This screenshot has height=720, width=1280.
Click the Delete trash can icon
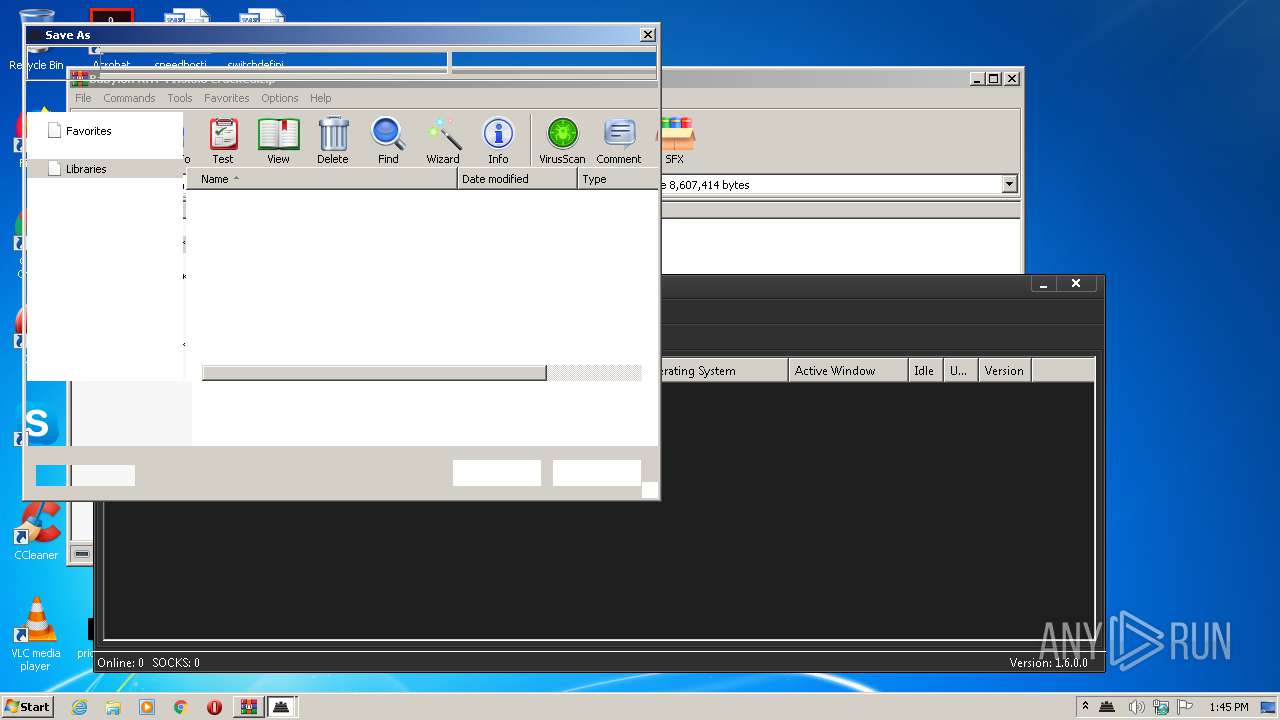tap(333, 141)
